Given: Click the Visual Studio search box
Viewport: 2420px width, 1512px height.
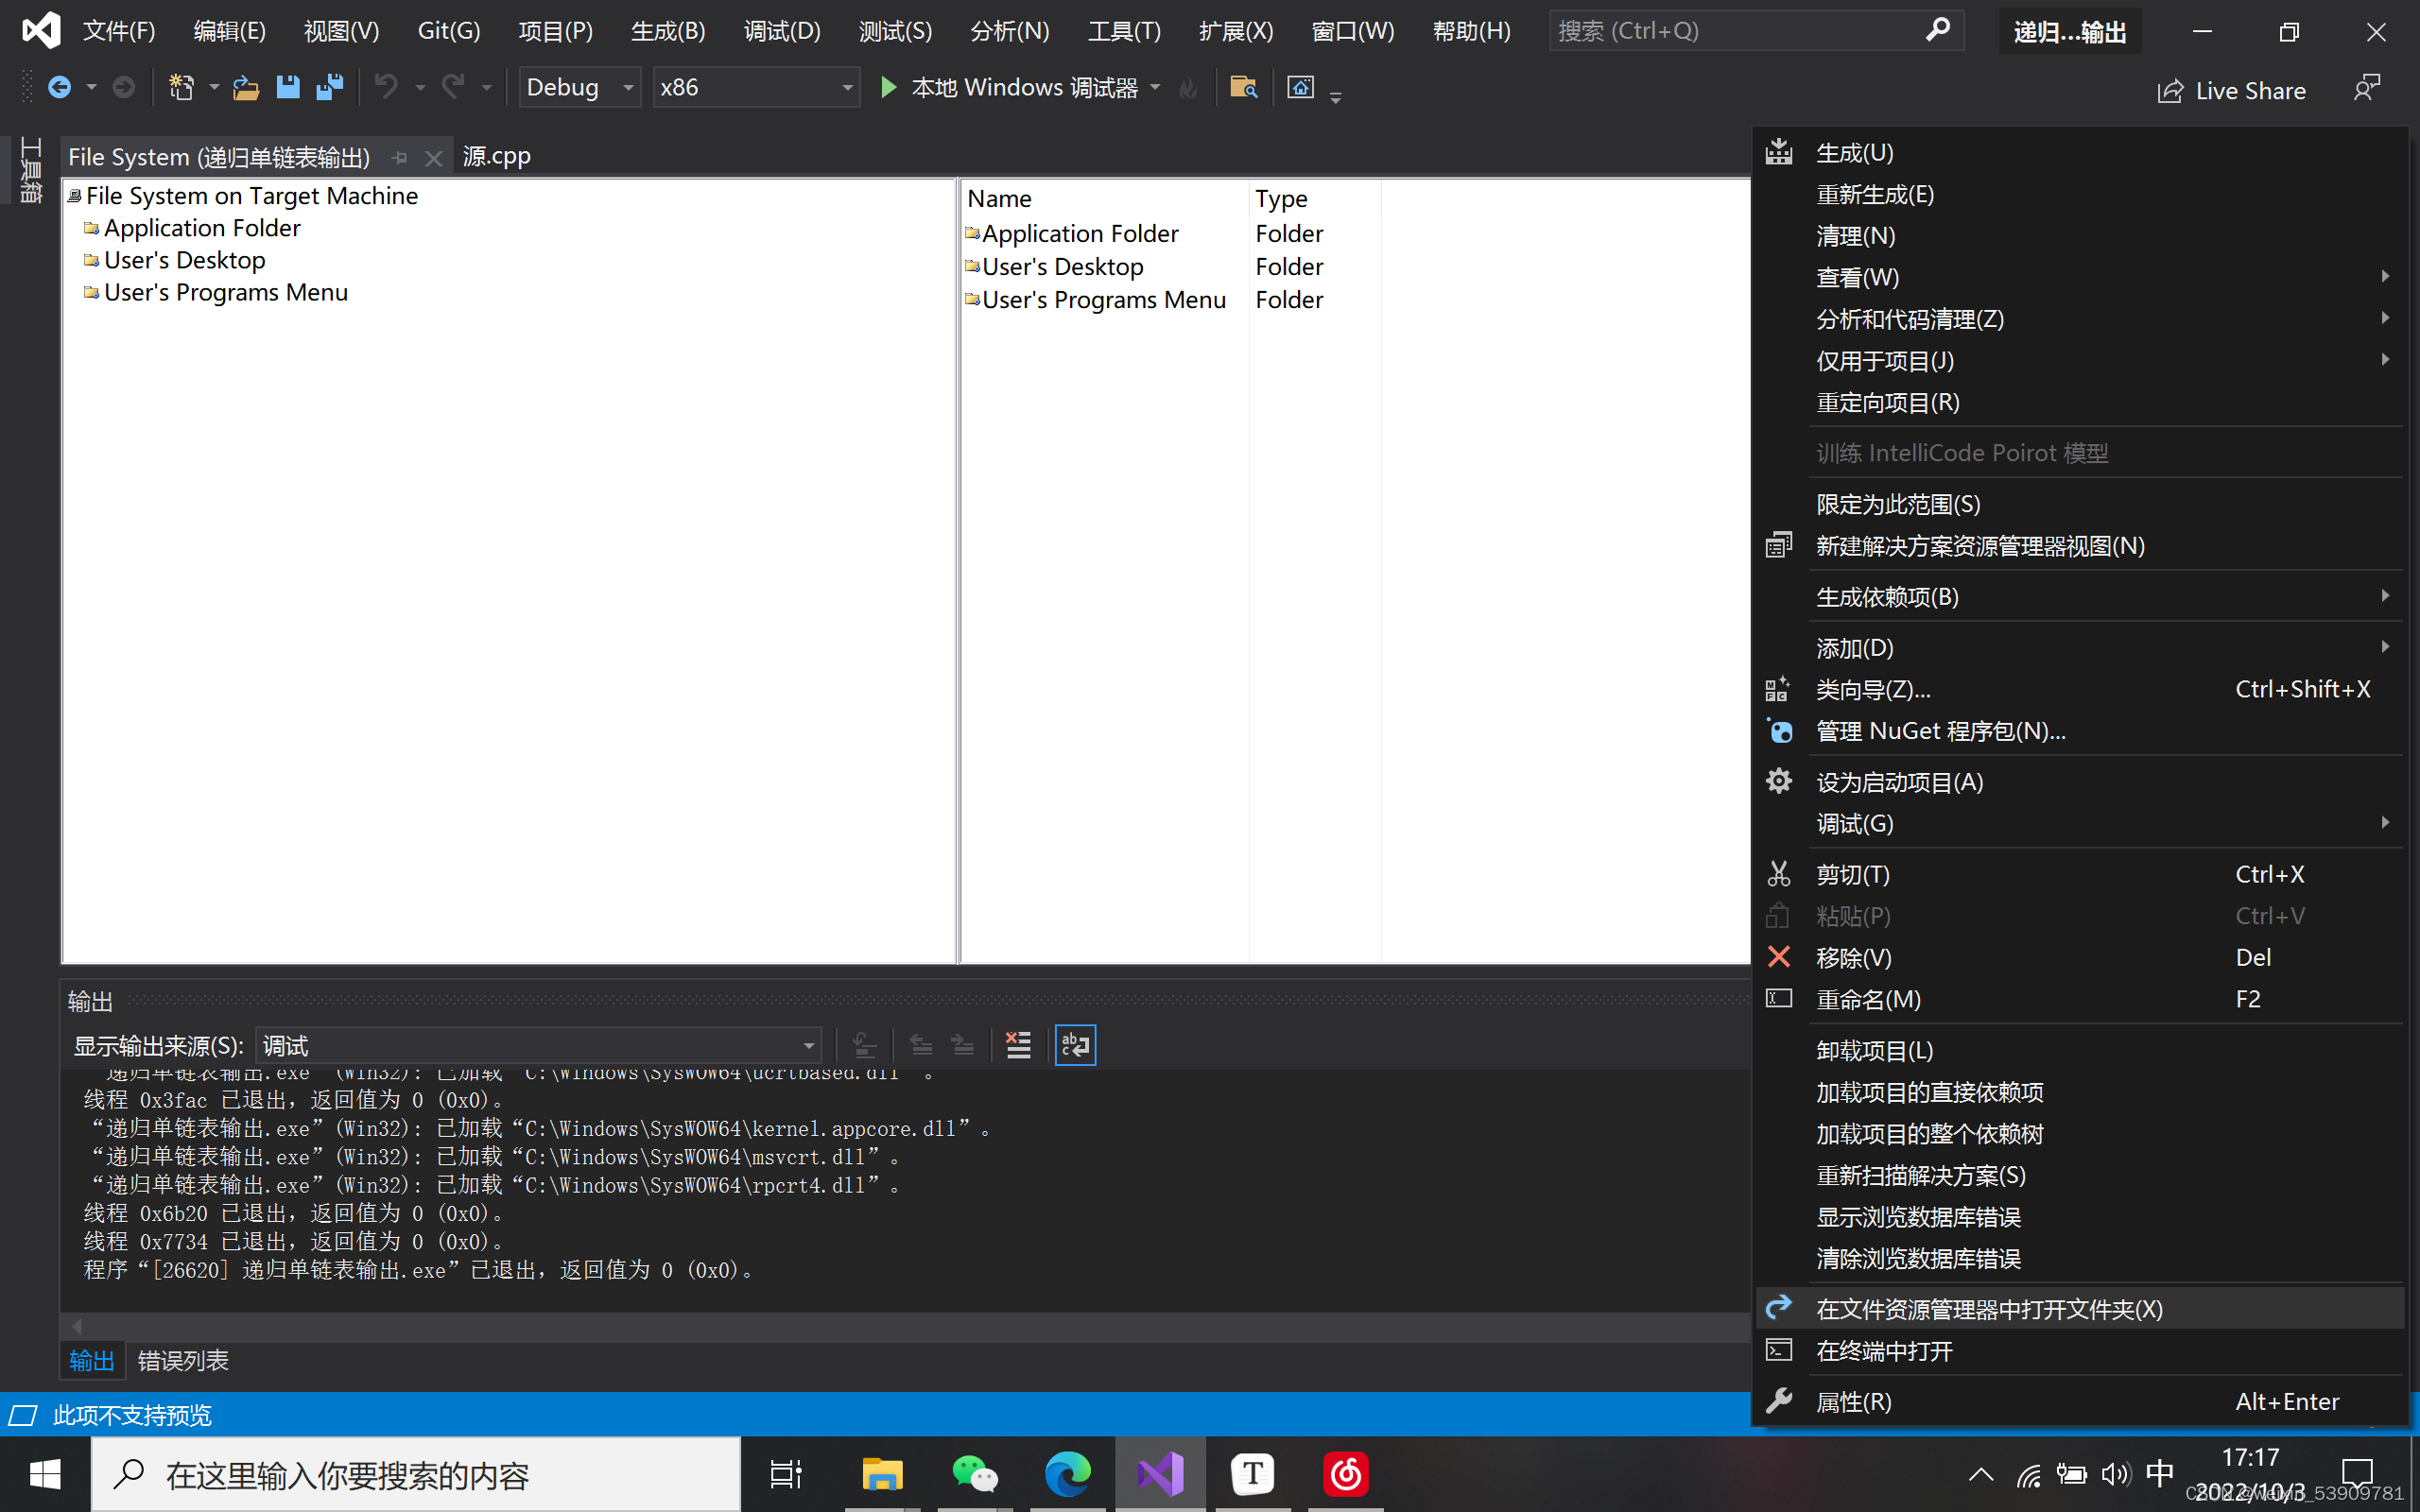Looking at the screenshot, I should 1738,31.
